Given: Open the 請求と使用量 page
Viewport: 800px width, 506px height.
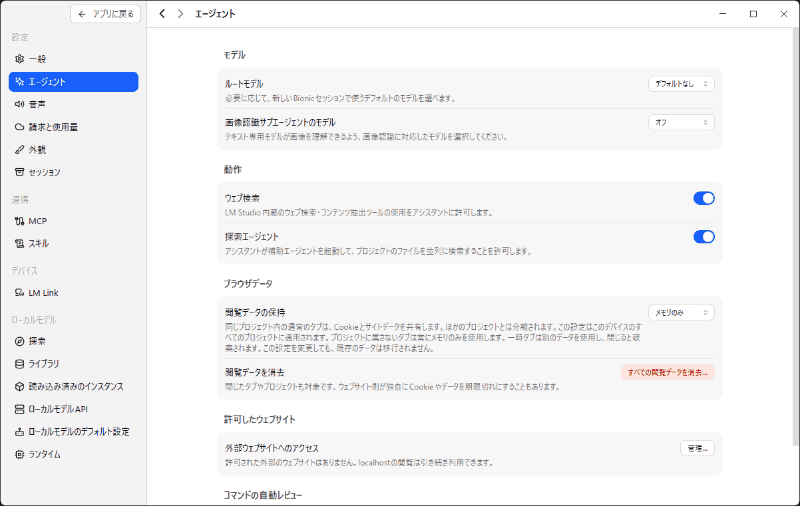Looking at the screenshot, I should [x=73, y=126].
